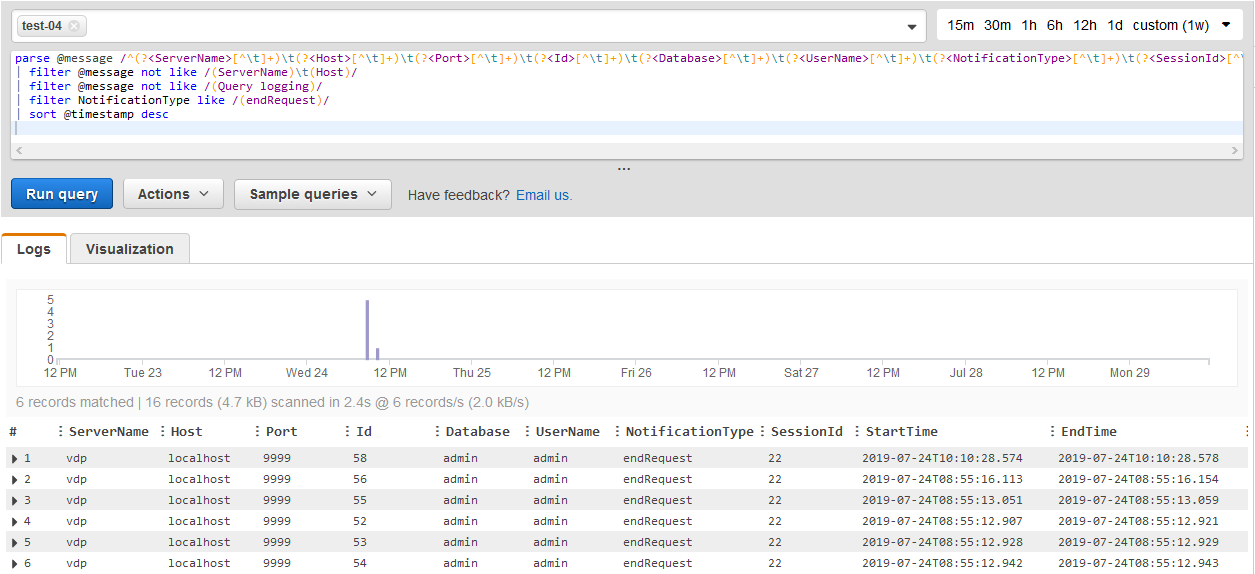
Task: Expand log record row 2
Action: point(15,479)
